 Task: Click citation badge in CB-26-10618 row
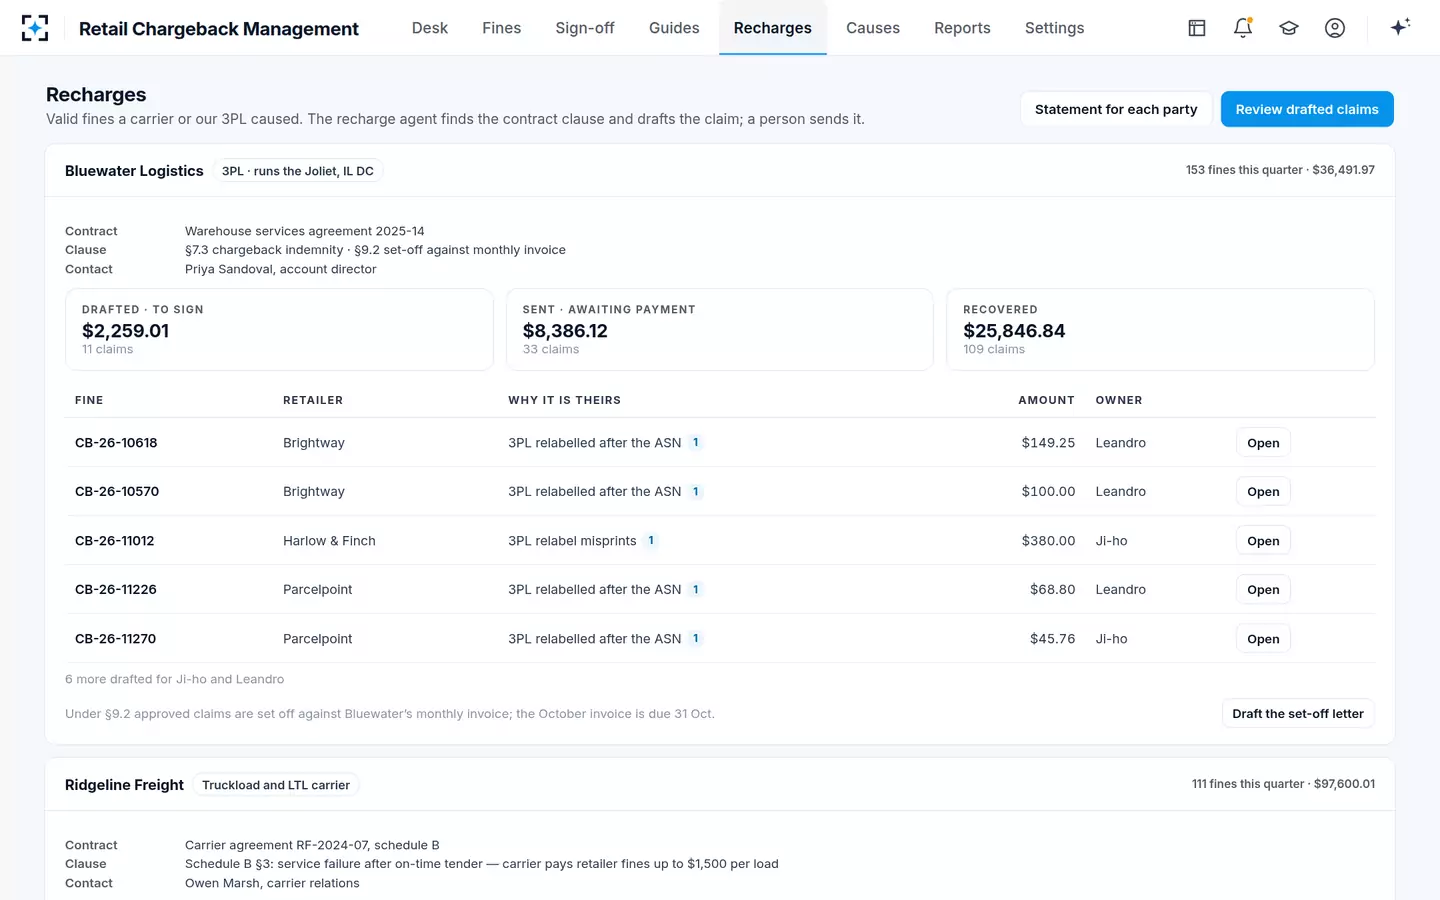coord(696,442)
